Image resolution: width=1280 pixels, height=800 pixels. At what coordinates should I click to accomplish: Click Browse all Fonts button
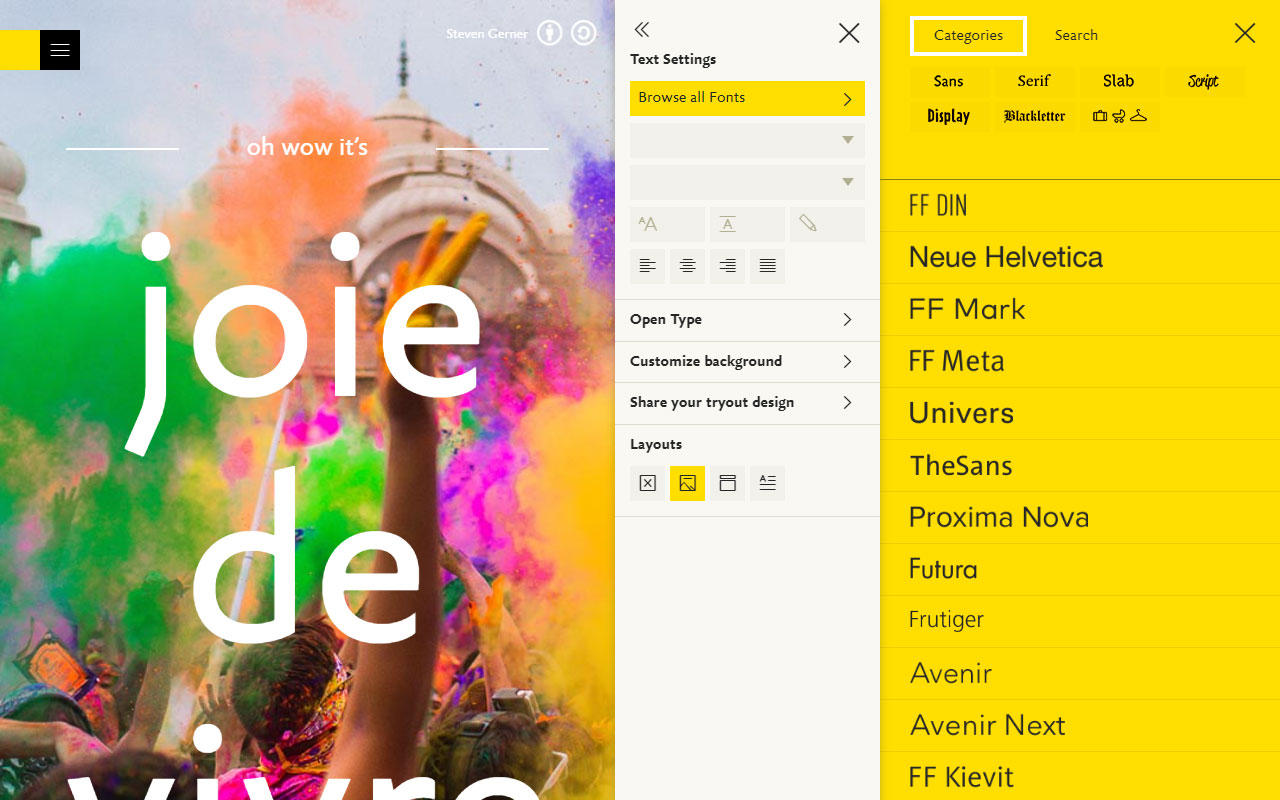(747, 98)
